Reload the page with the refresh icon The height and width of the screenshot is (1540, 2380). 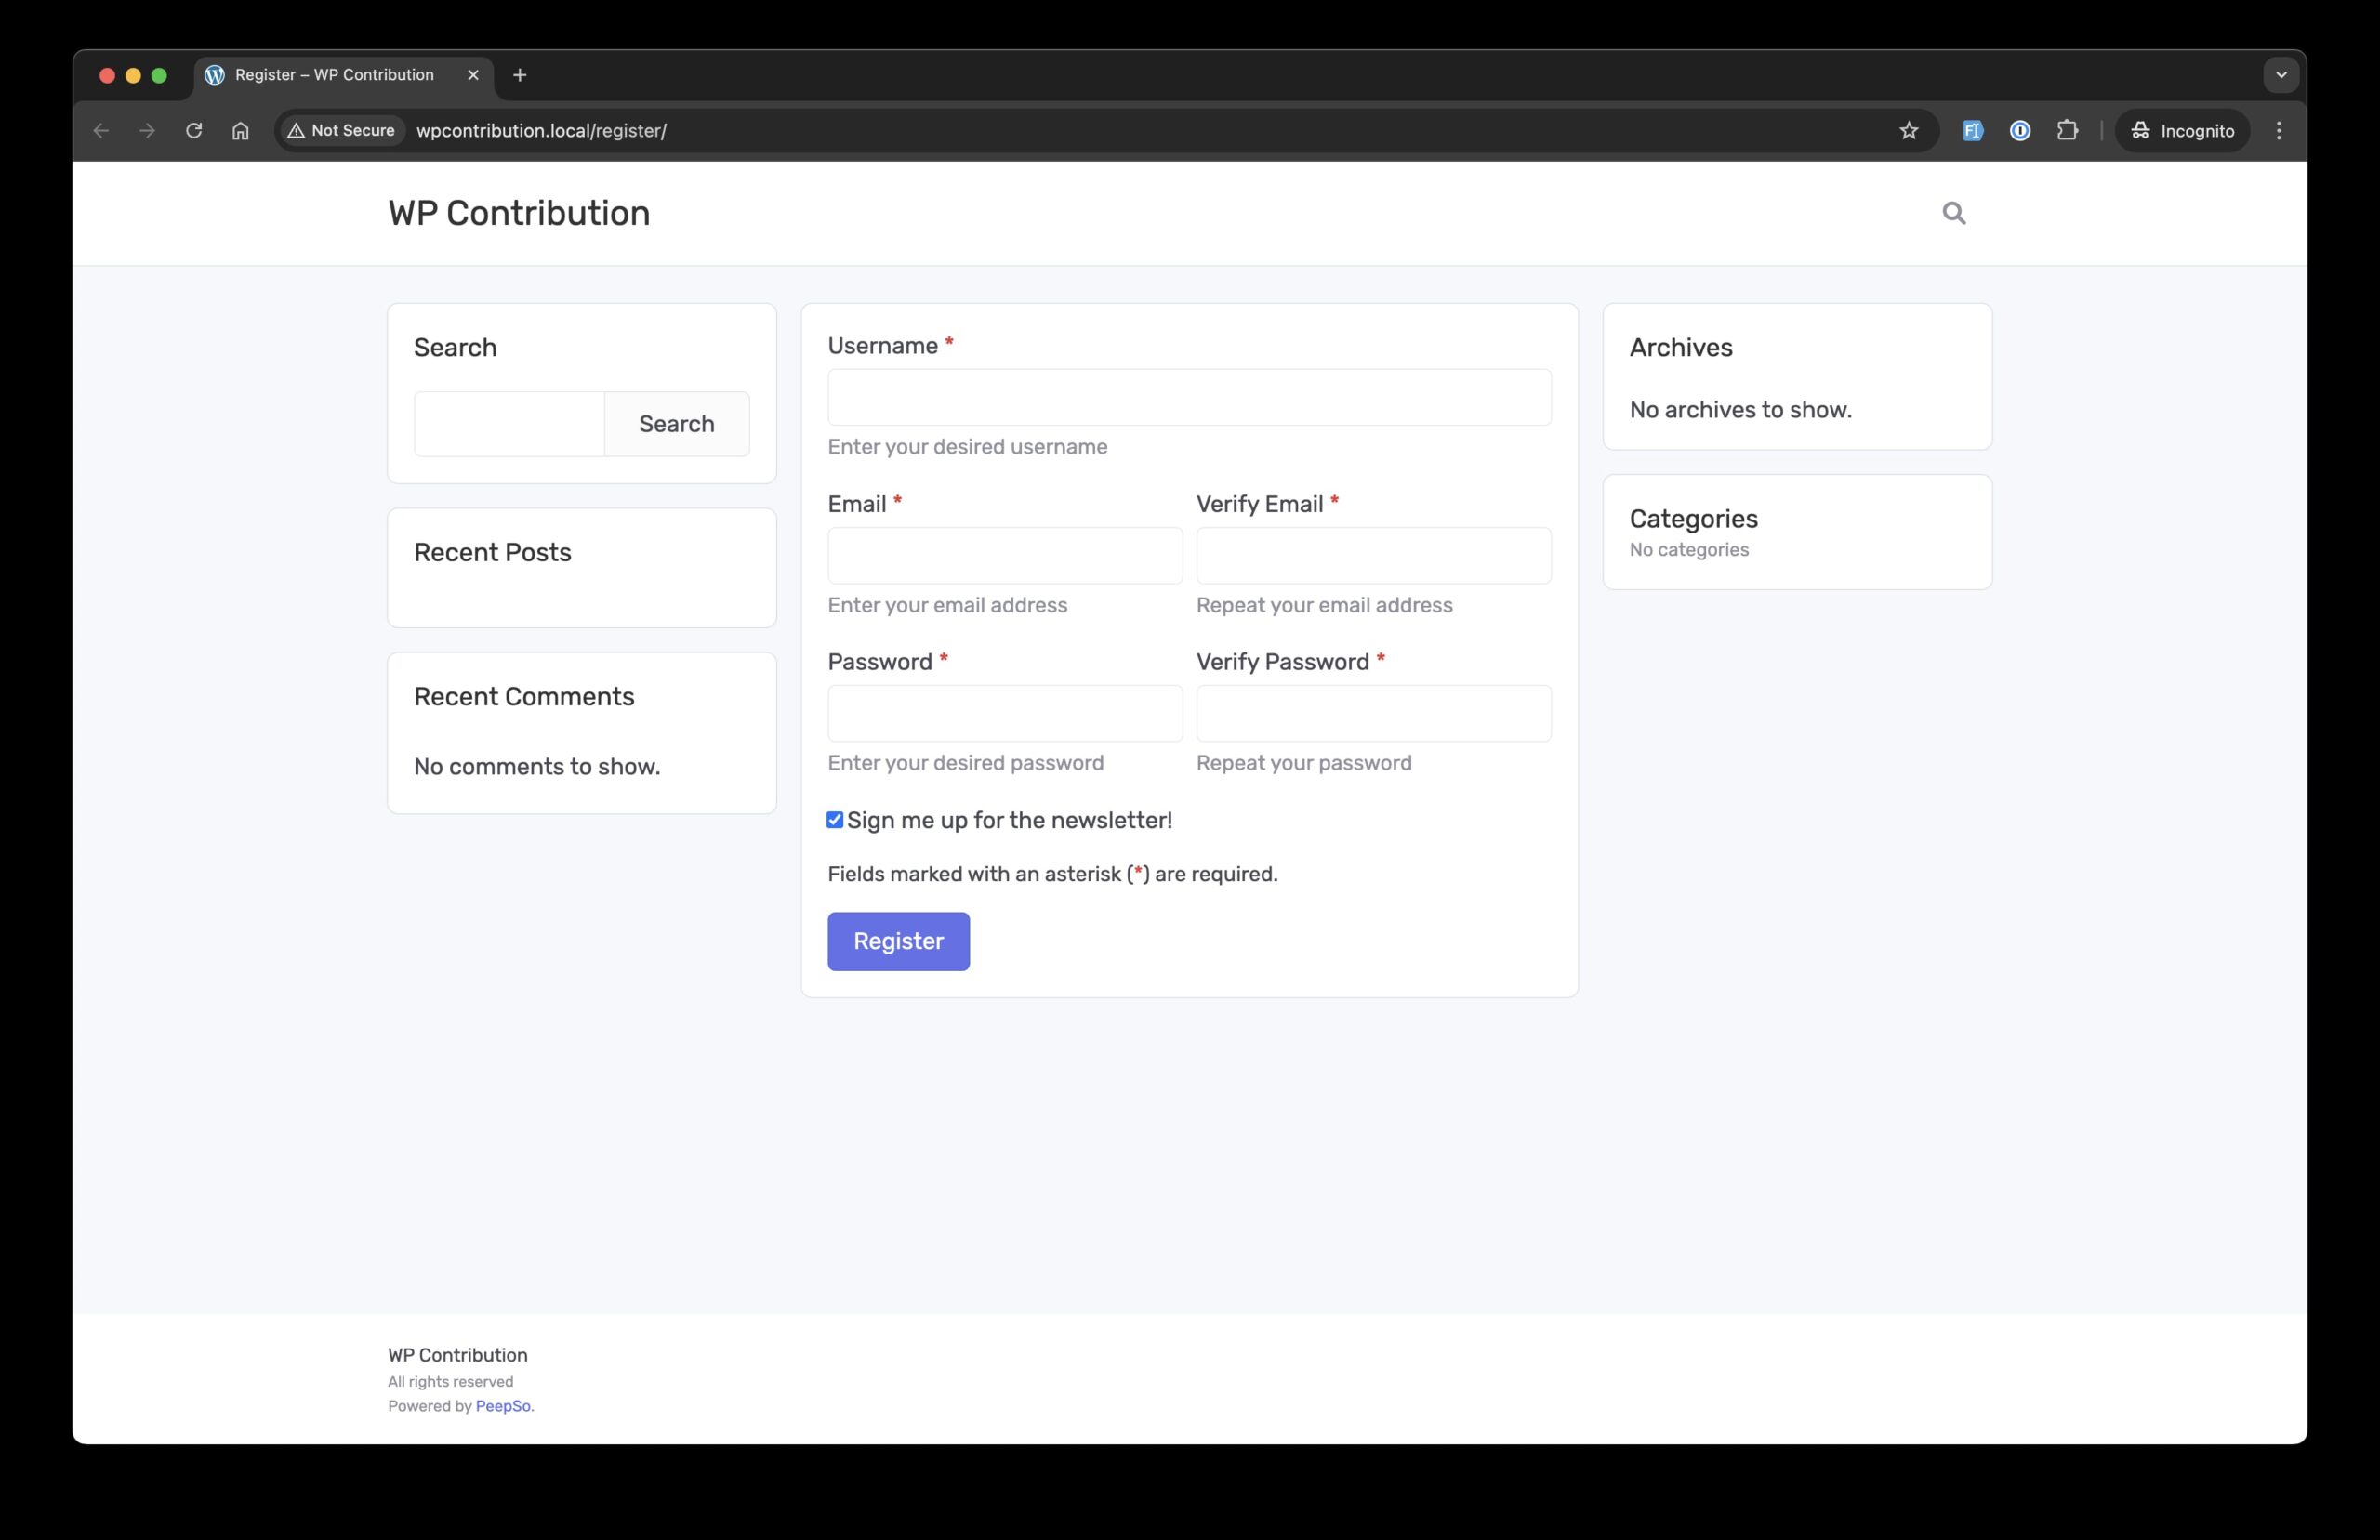click(194, 131)
